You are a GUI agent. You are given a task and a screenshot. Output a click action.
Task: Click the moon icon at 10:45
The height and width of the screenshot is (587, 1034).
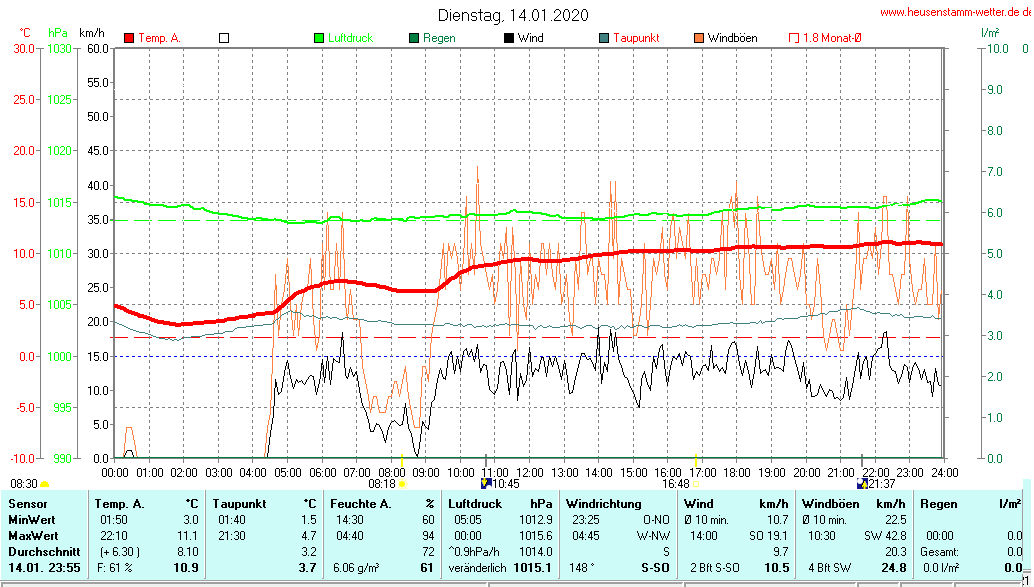(486, 483)
